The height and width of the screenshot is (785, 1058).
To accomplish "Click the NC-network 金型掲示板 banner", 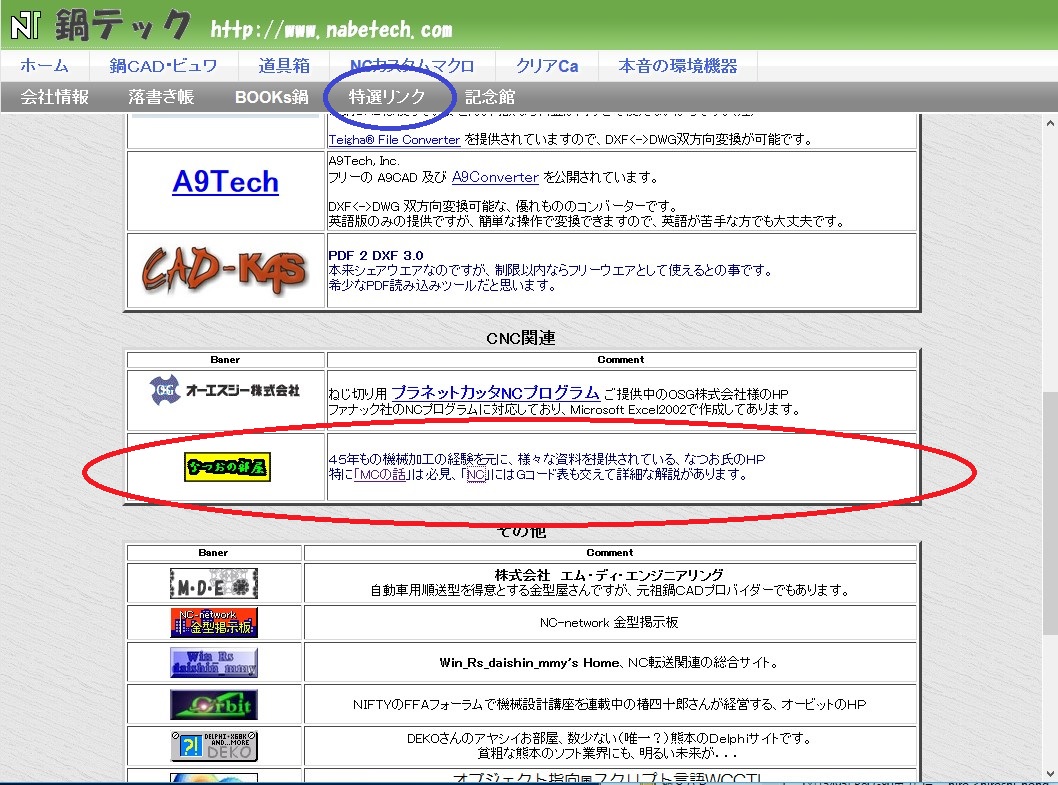I will tap(214, 622).
